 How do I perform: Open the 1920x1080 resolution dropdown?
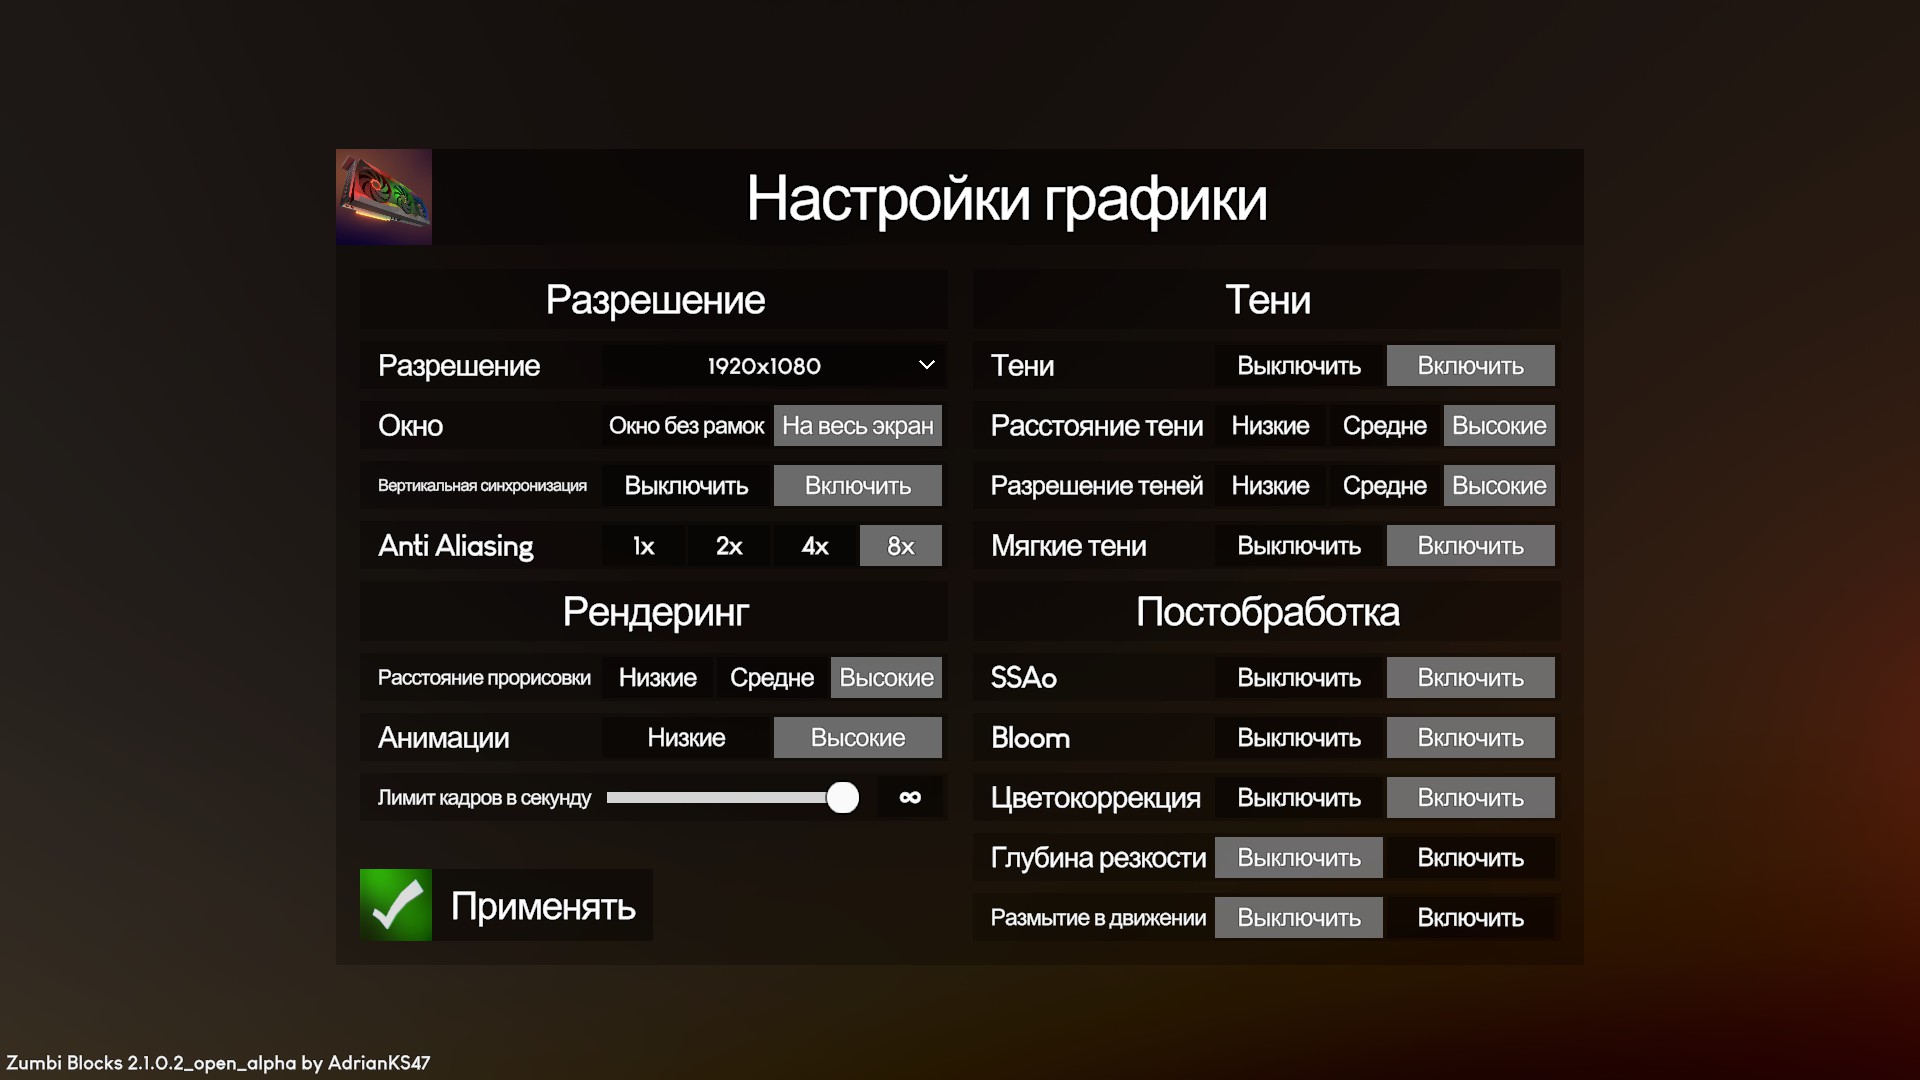tap(772, 366)
